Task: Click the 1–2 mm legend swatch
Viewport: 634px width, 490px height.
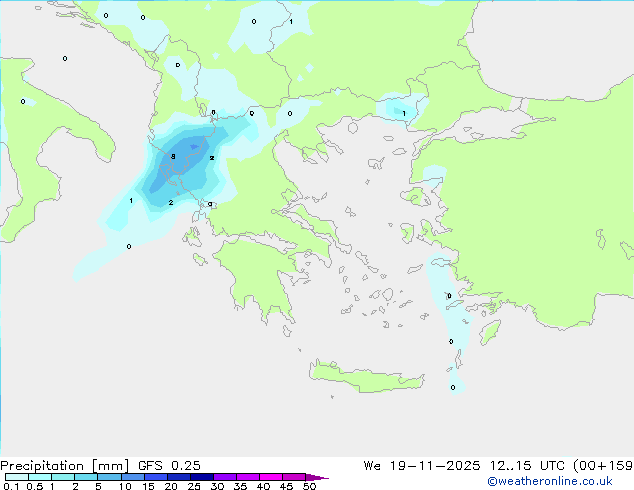Action: point(63,477)
